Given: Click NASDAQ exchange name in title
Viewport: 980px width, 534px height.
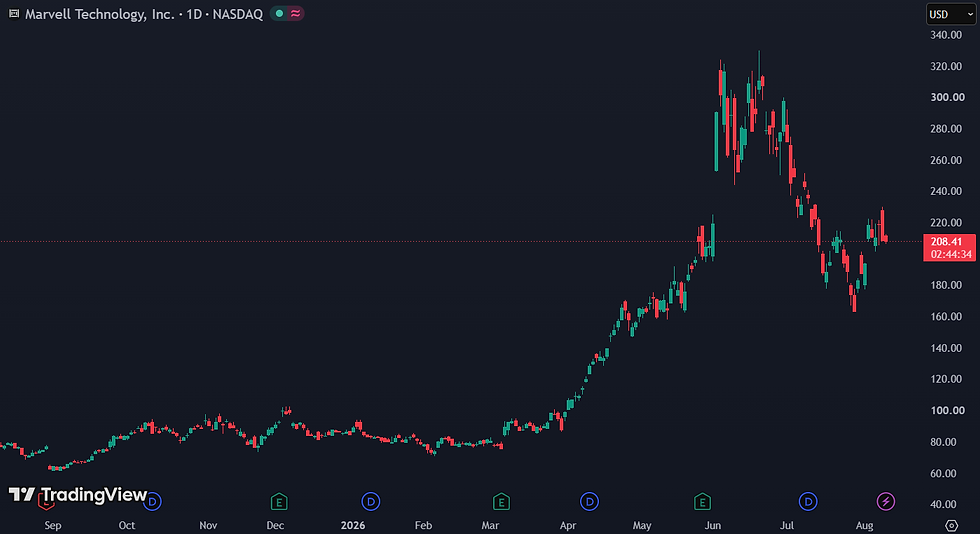Looking at the screenshot, I should click(x=238, y=14).
